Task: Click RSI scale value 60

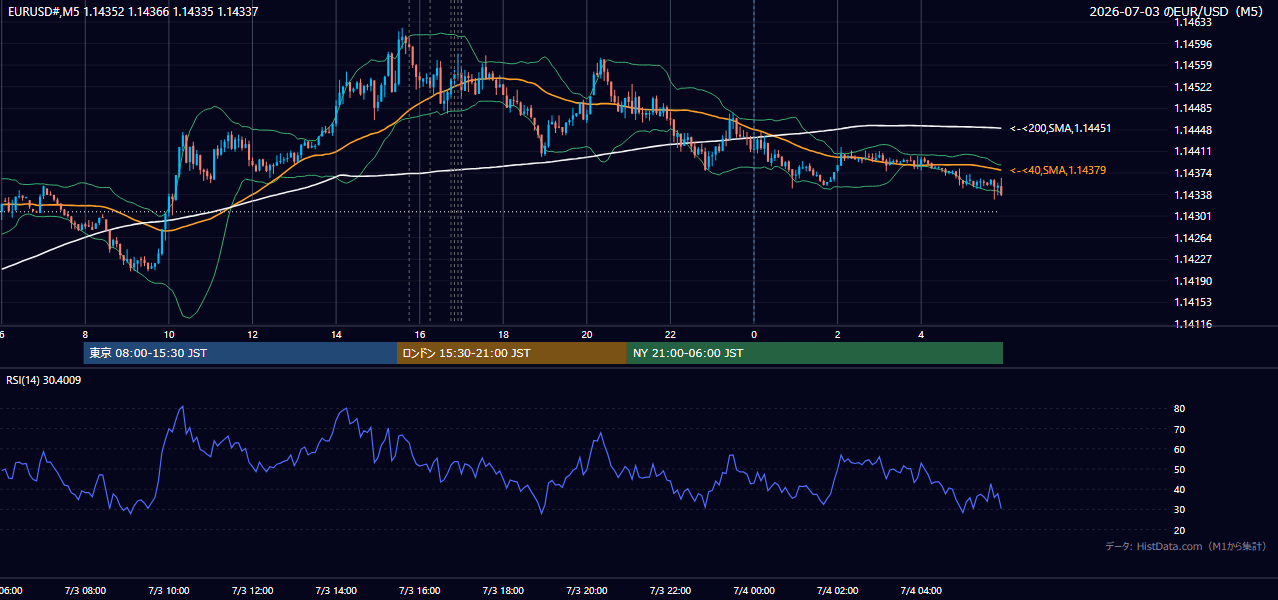Action: pos(1180,449)
